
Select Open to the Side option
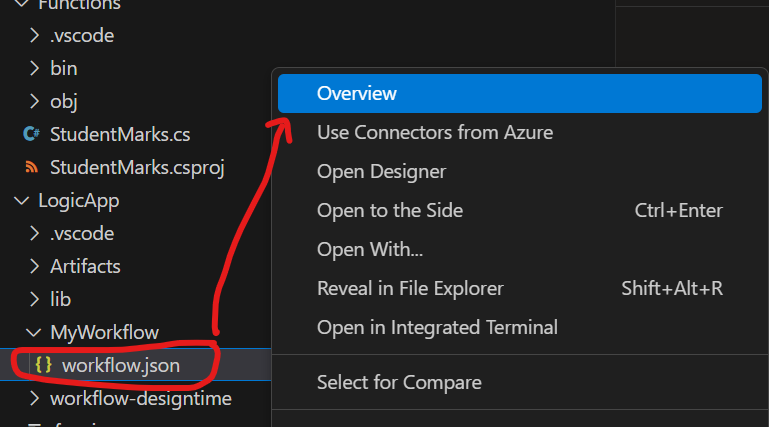pos(520,210)
